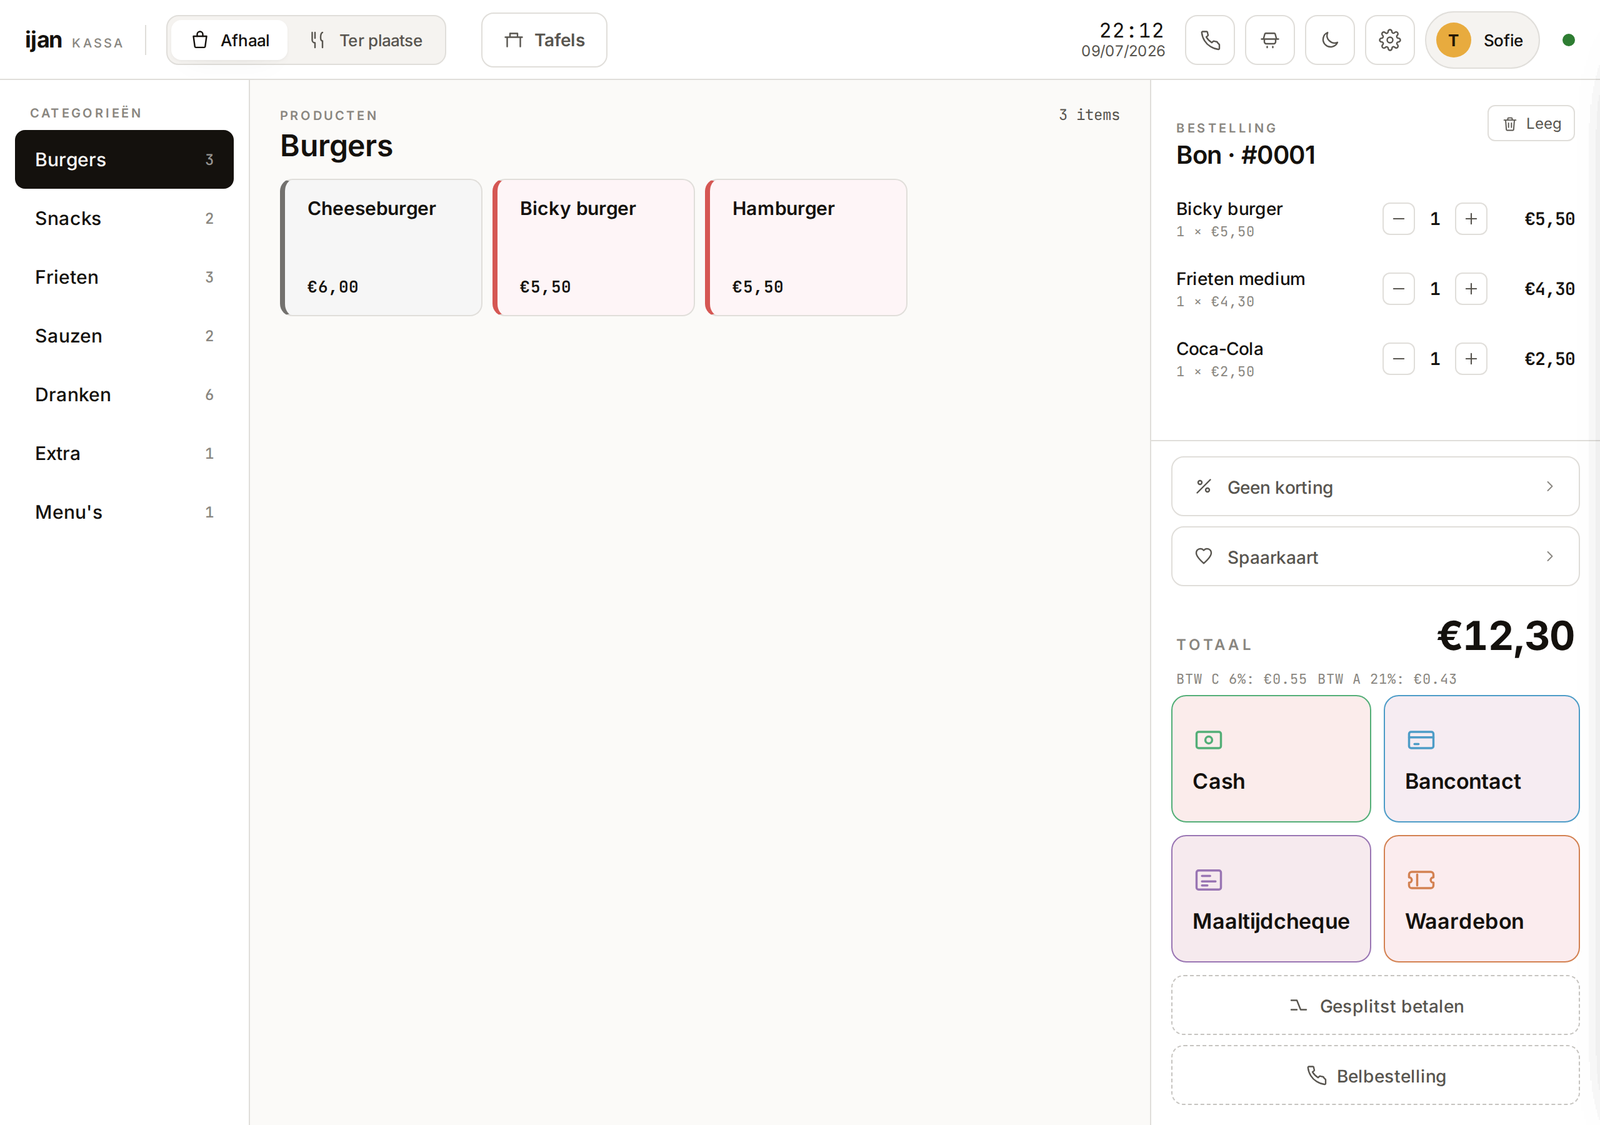The image size is (1600, 1125).
Task: Increase Frieten medium quantity
Action: 1471,289
